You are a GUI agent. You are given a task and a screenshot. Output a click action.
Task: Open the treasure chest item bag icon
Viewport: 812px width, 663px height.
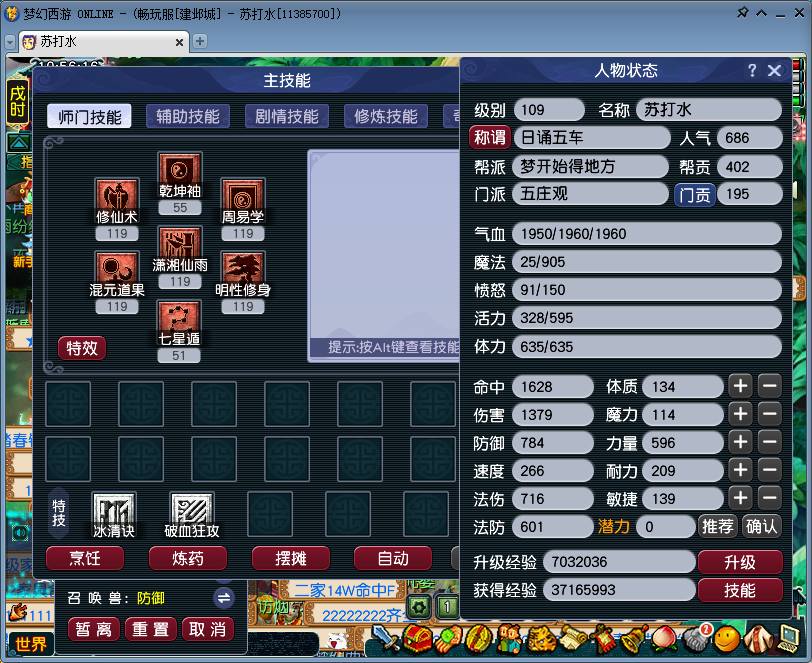click(418, 638)
